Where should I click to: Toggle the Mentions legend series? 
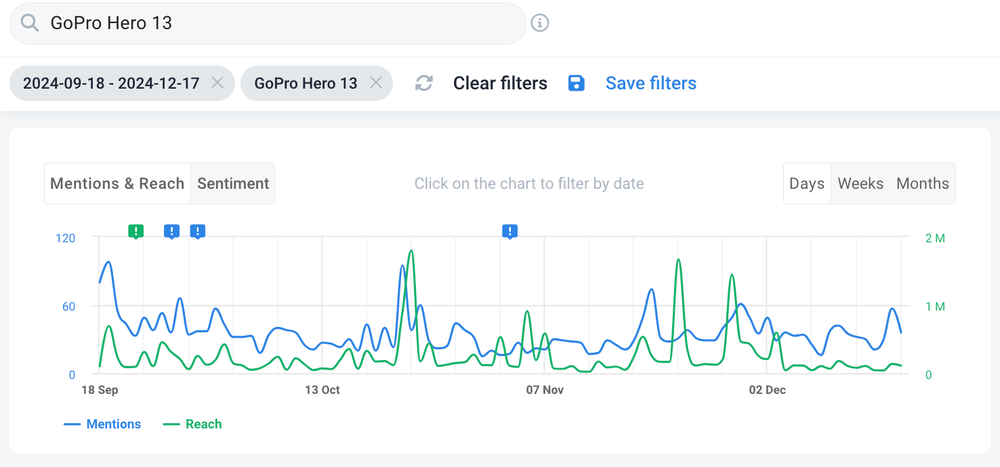coord(102,424)
